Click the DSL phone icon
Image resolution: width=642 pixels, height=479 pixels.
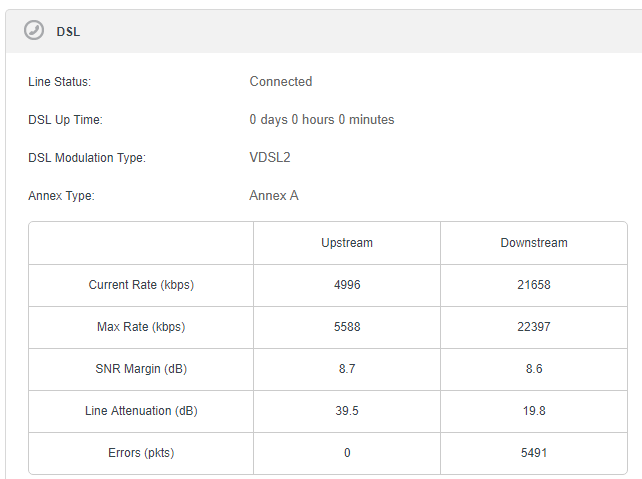click(x=34, y=30)
